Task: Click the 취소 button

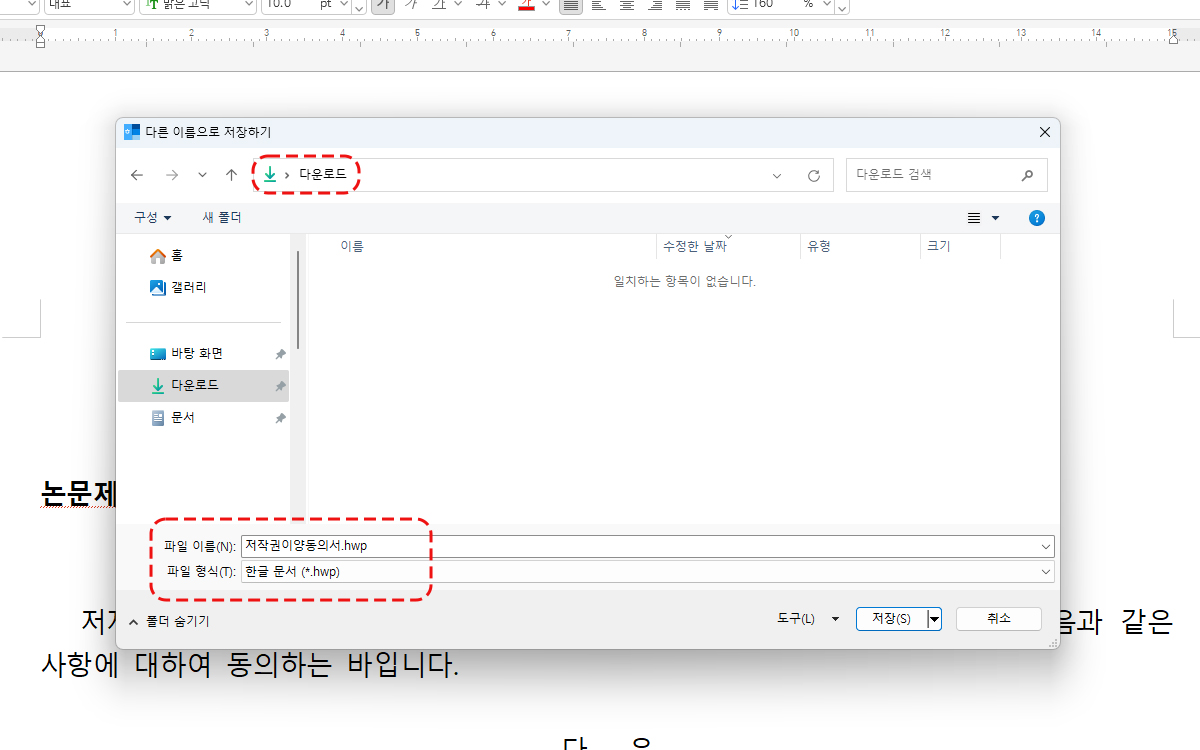Action: [998, 619]
